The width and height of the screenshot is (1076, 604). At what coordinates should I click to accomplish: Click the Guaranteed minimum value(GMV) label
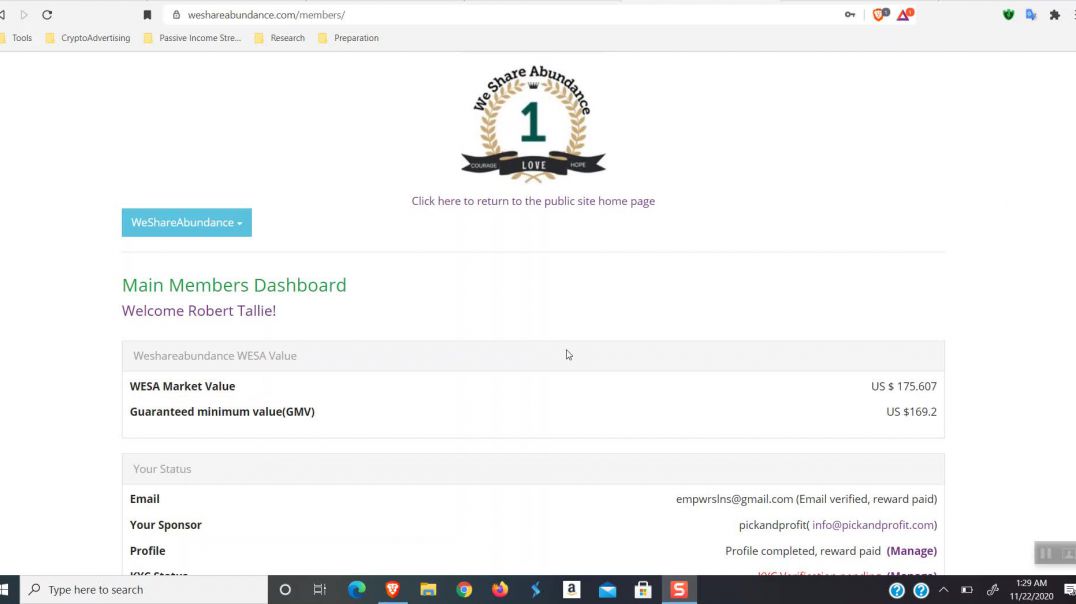[x=222, y=412]
